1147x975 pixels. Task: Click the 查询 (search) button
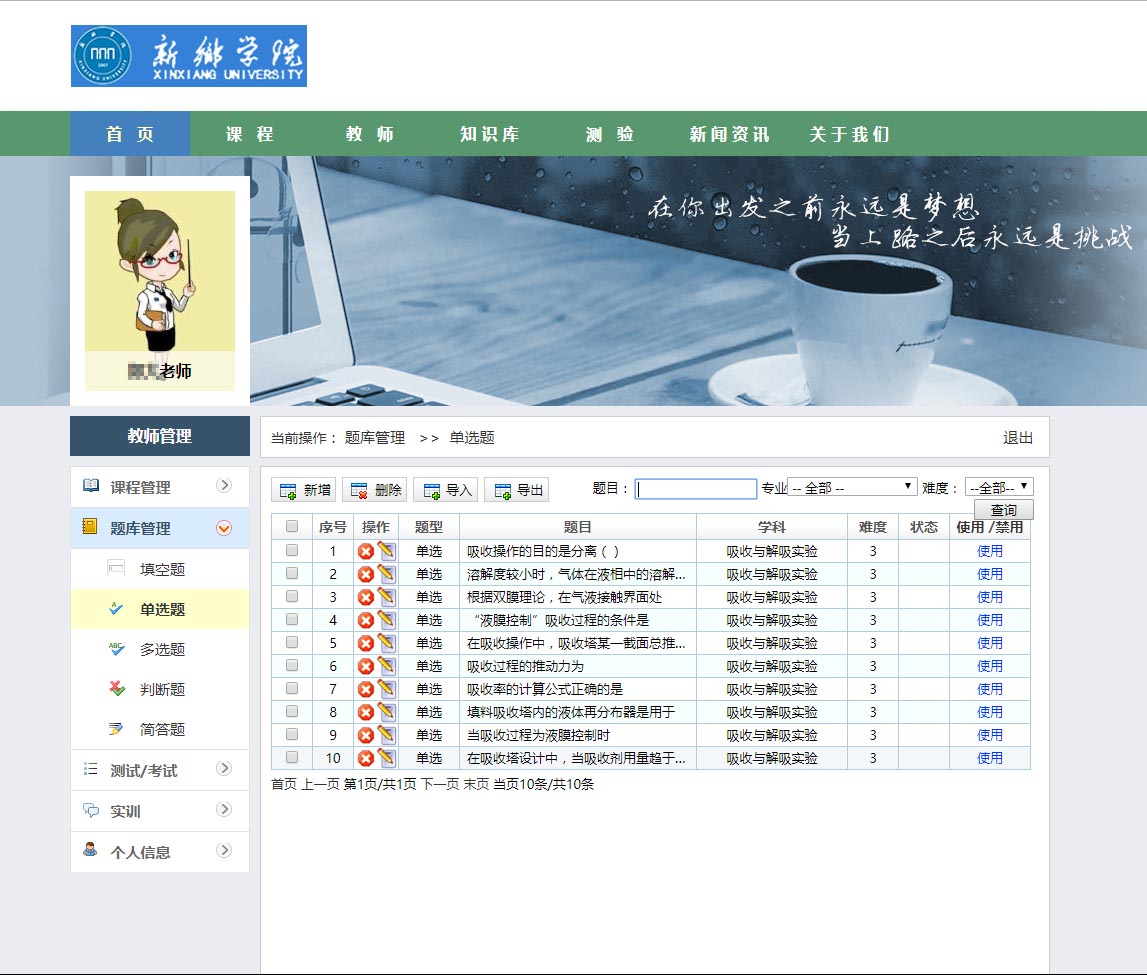click(1003, 510)
